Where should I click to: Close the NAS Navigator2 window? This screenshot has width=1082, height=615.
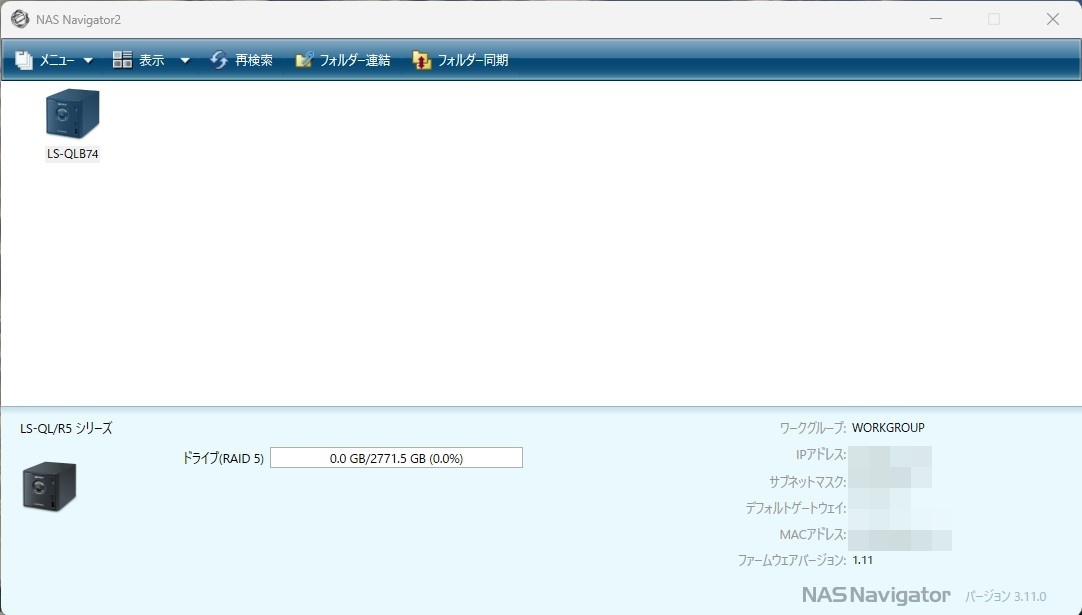tap(1052, 19)
